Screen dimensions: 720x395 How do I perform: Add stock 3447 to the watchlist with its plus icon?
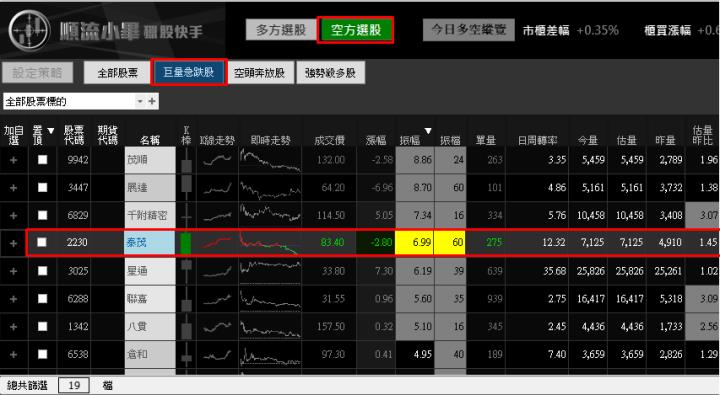pos(13,187)
